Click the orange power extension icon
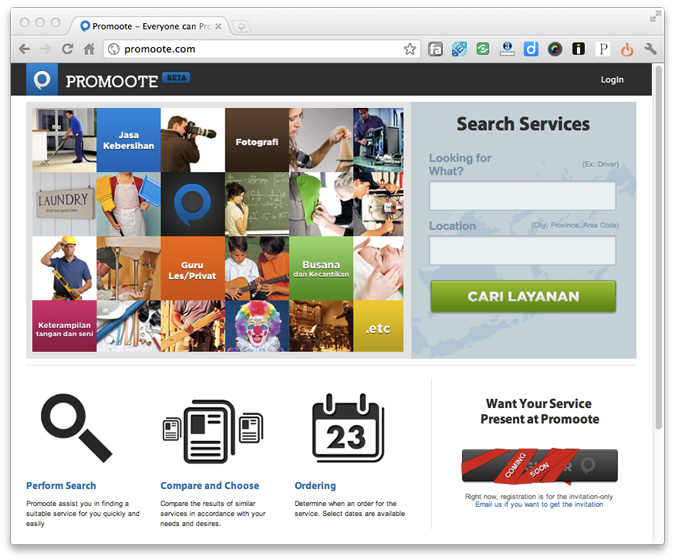Image resolution: width=675 pixels, height=560 pixels. pos(627,50)
